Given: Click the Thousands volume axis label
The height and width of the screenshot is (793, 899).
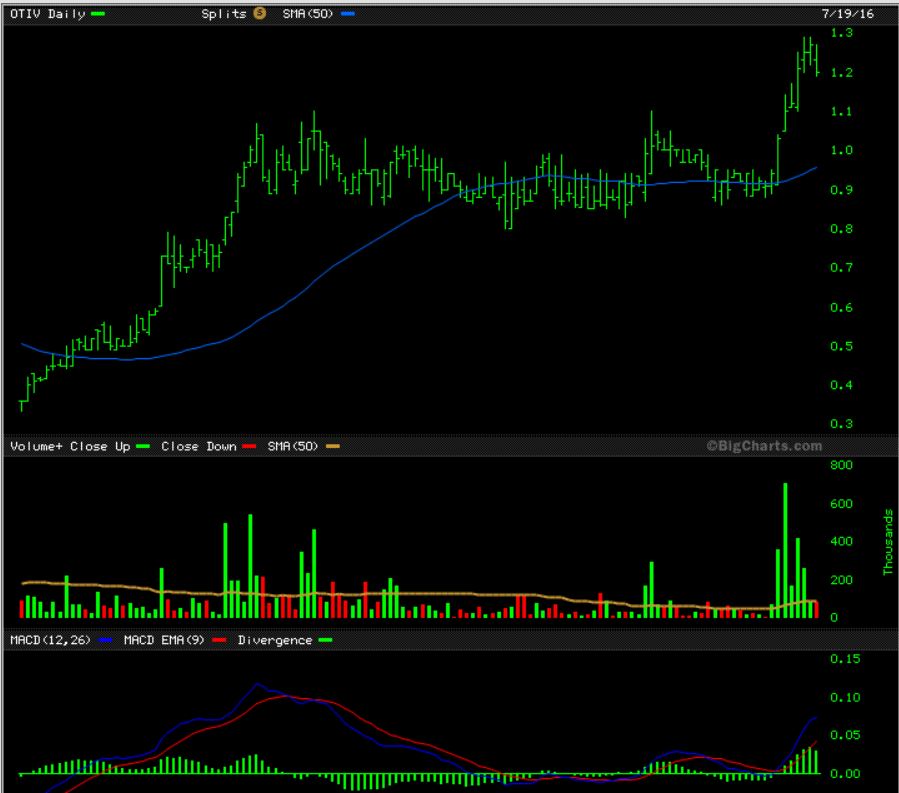Looking at the screenshot, I should point(887,542).
